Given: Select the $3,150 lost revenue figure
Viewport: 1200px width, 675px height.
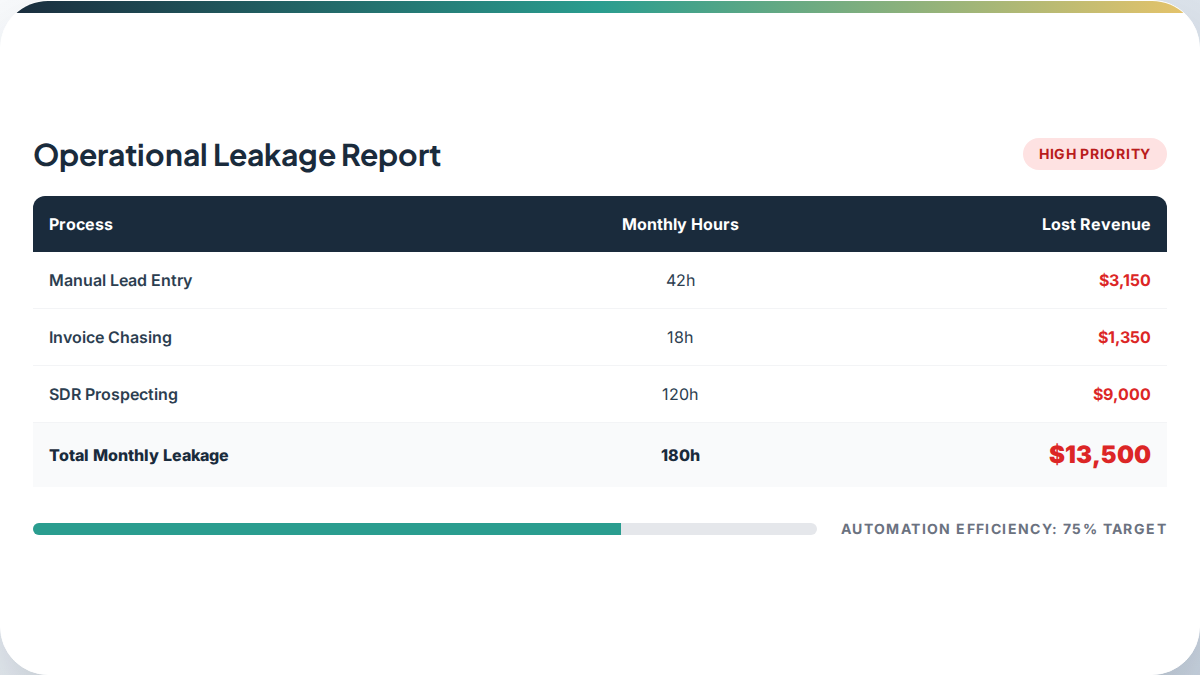Looking at the screenshot, I should pos(1124,280).
